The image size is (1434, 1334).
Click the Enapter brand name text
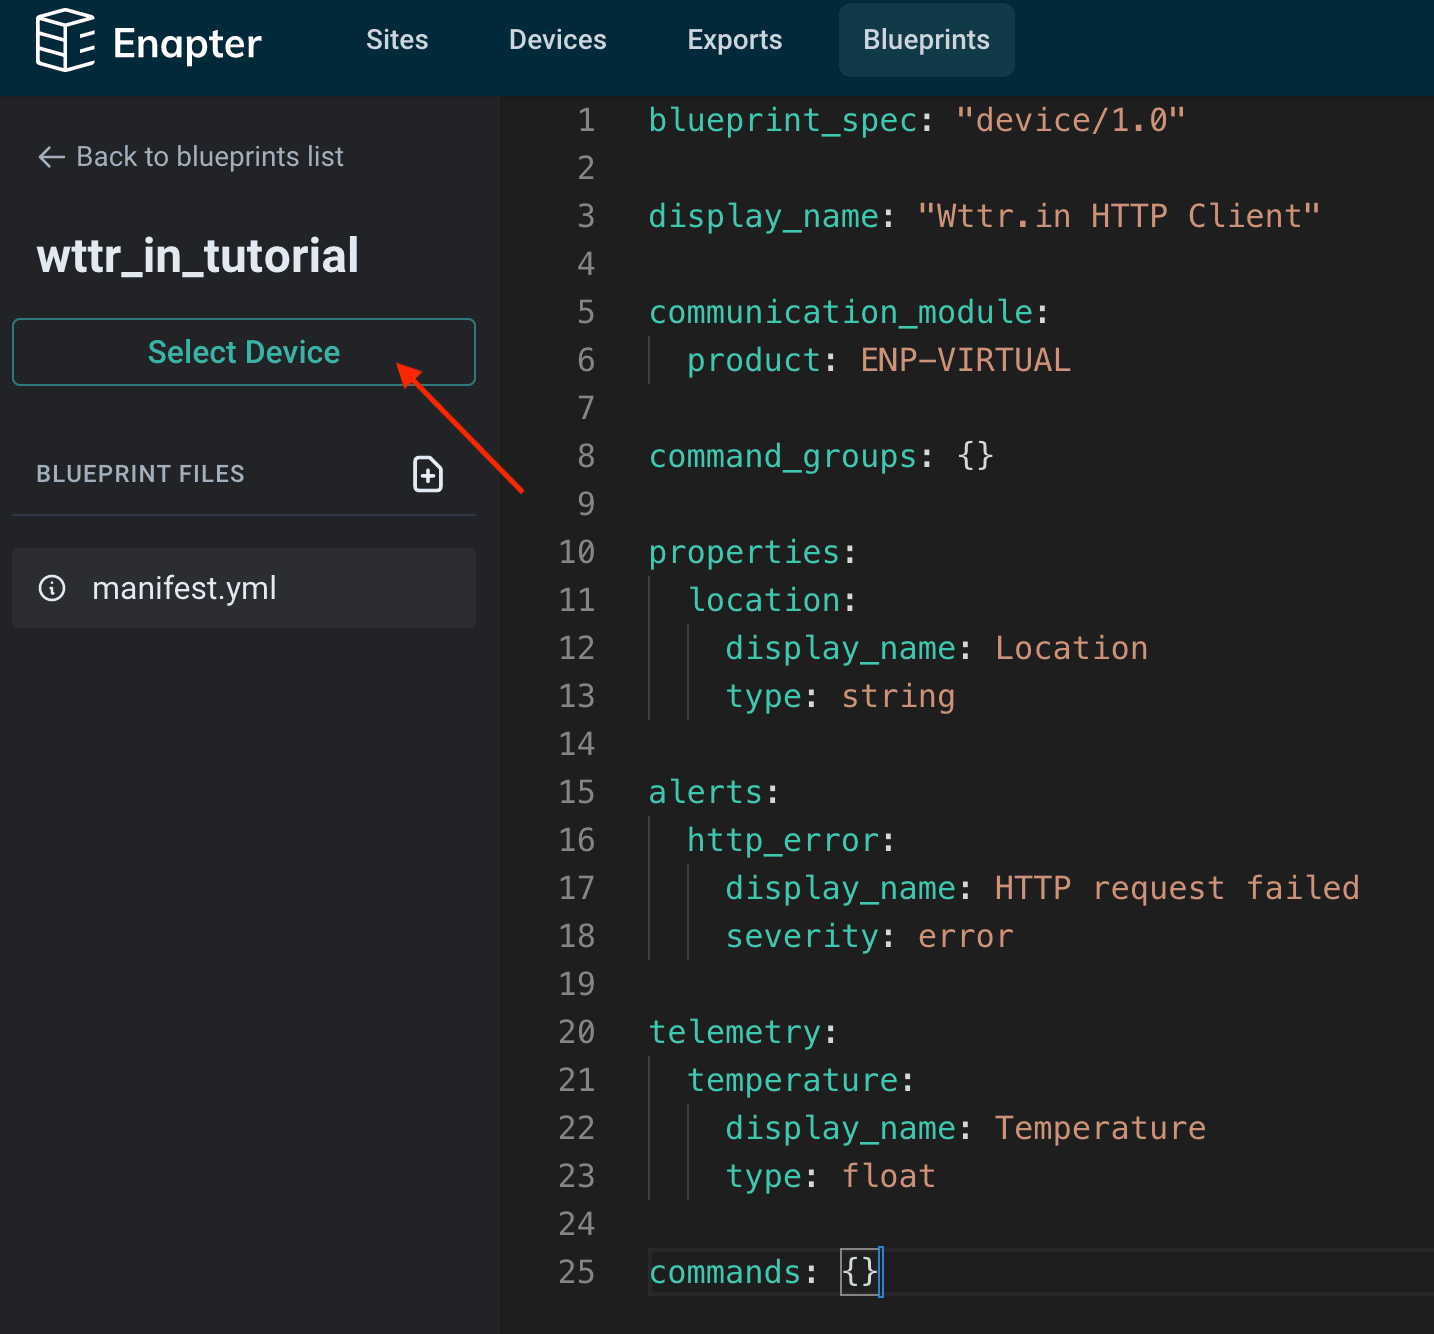pos(187,43)
